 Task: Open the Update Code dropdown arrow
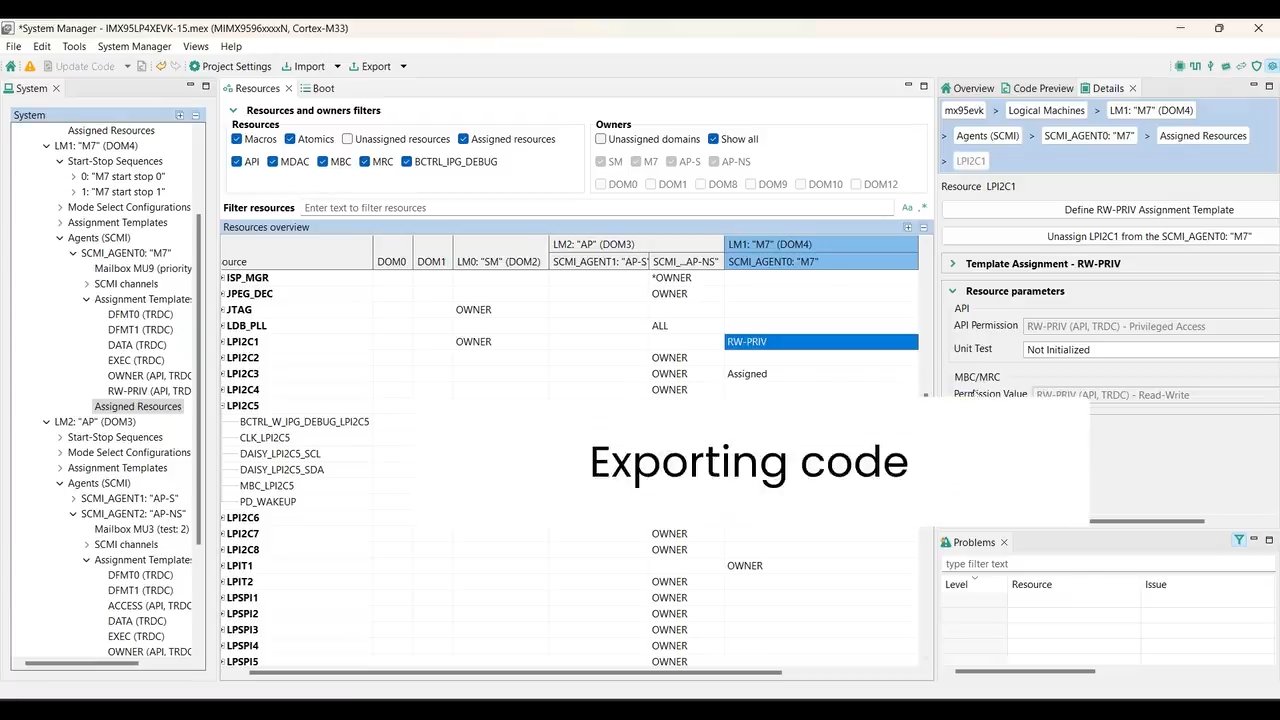coord(127,66)
